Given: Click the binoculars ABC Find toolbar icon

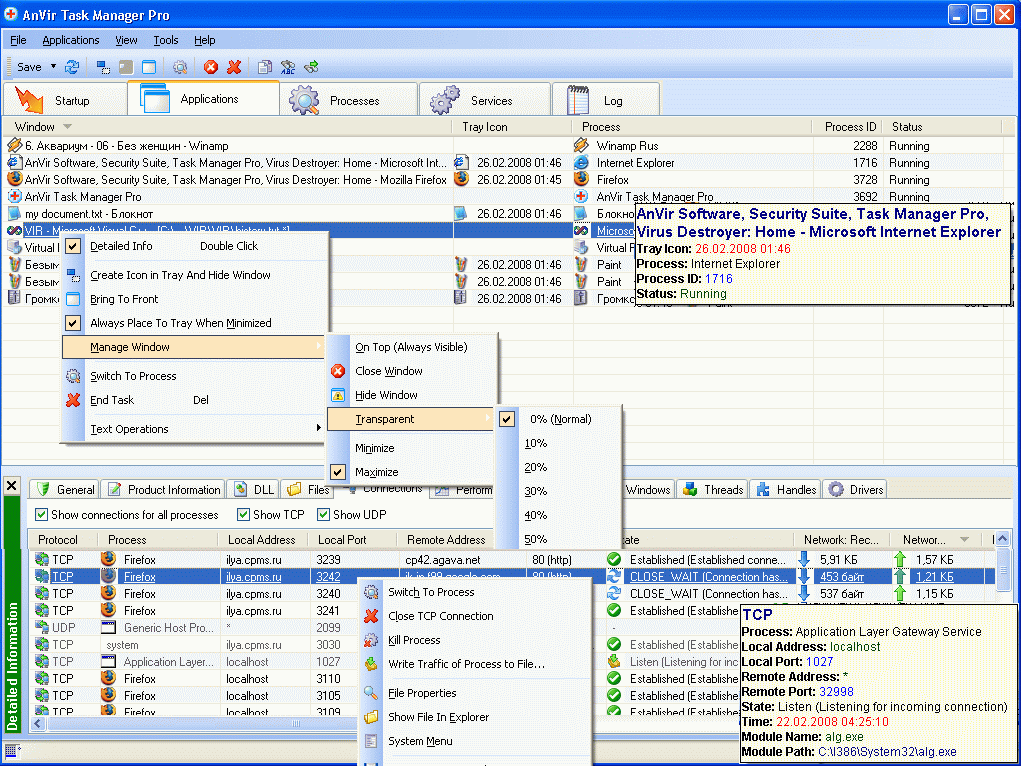Looking at the screenshot, I should 288,66.
